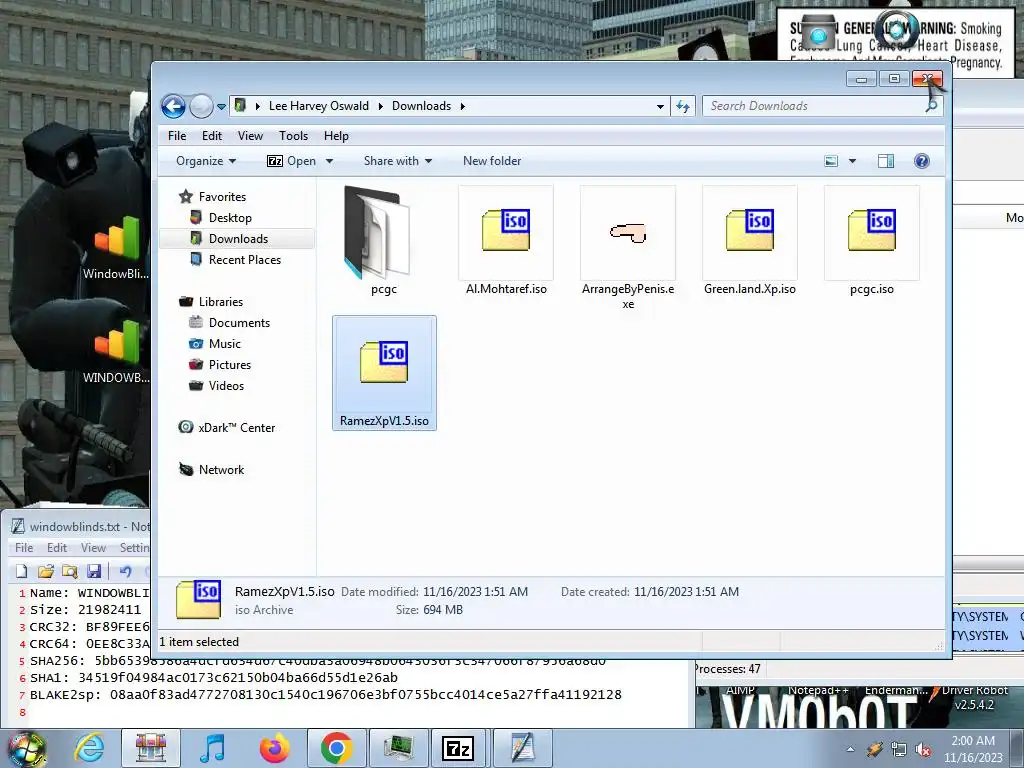Open recent pages dropdown next to forward arrow
This screenshot has height=768, width=1024.
coord(221,106)
